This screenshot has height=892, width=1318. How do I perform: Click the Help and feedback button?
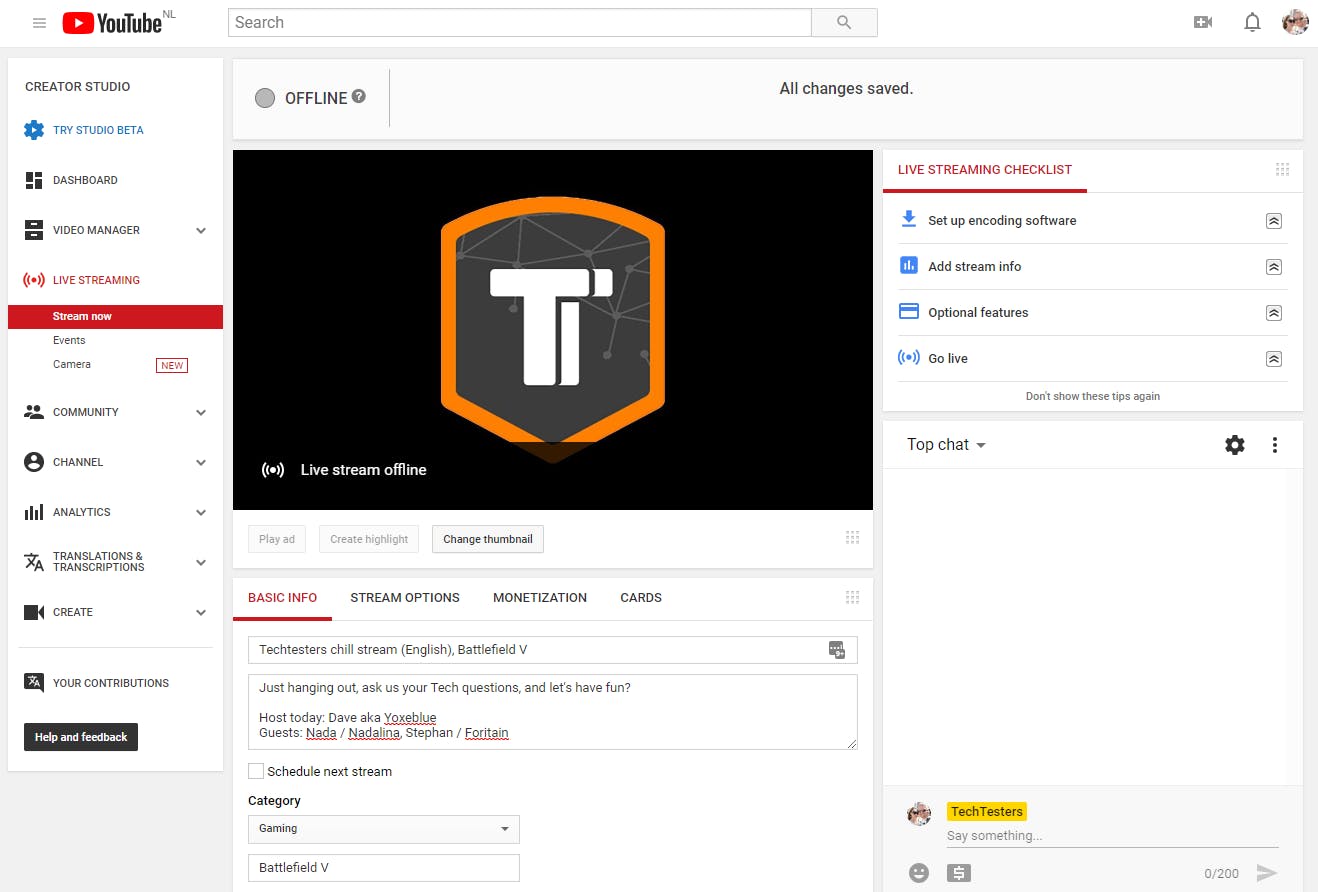coord(81,737)
